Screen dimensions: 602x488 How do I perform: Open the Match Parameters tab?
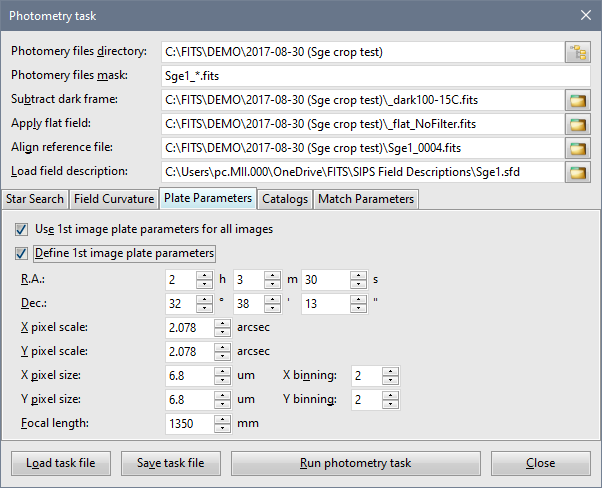click(366, 199)
